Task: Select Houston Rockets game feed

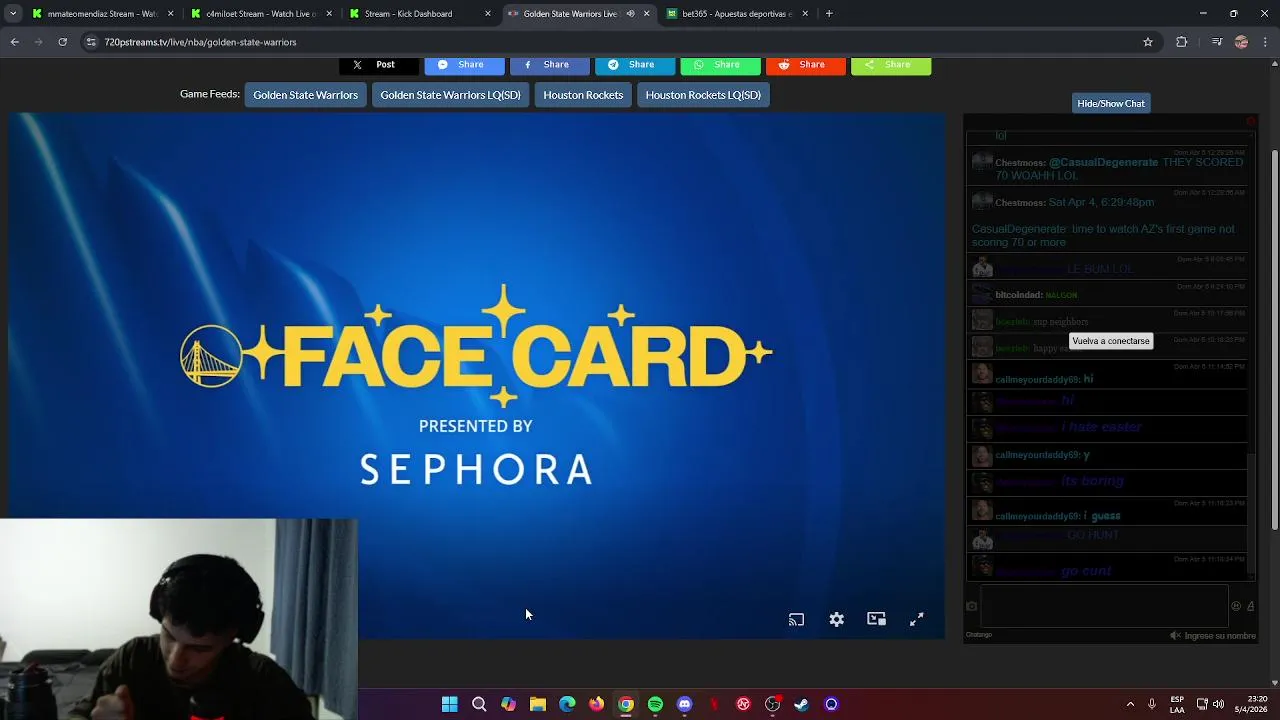Action: click(x=583, y=95)
